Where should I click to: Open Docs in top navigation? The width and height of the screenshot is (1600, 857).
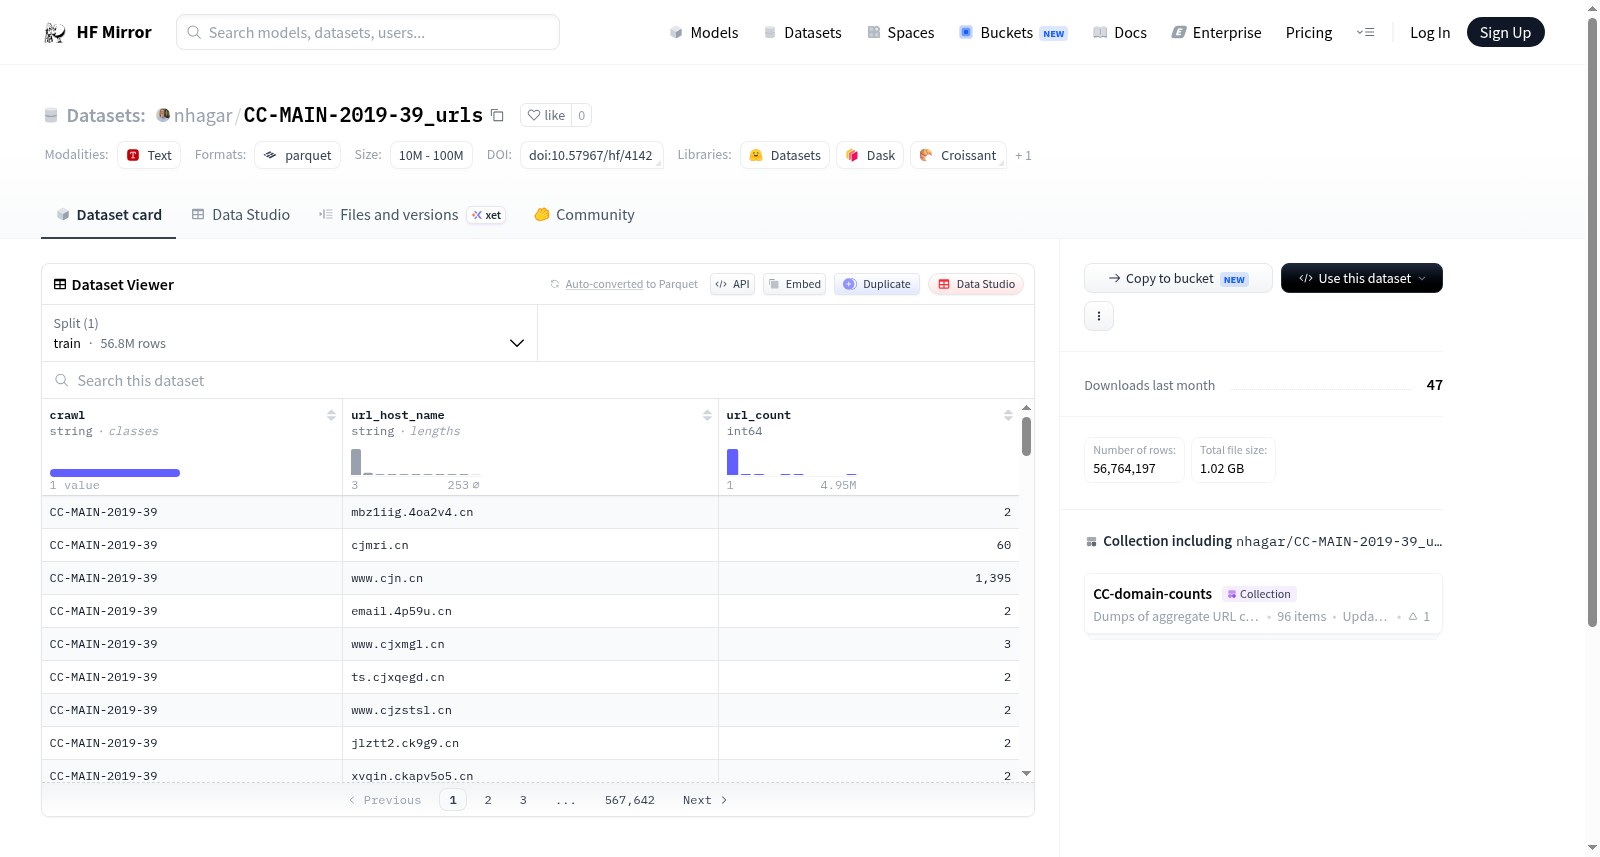click(x=1120, y=33)
